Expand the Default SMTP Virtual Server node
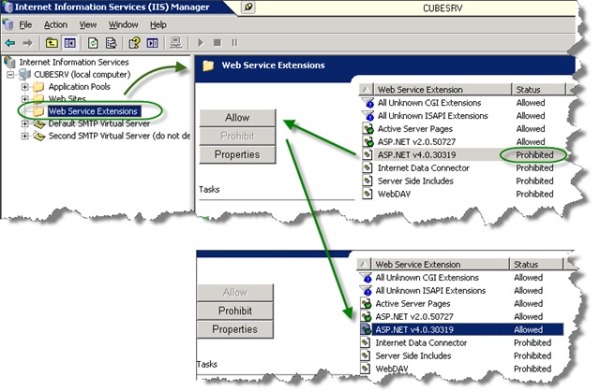The height and width of the screenshot is (391, 600). [x=25, y=124]
